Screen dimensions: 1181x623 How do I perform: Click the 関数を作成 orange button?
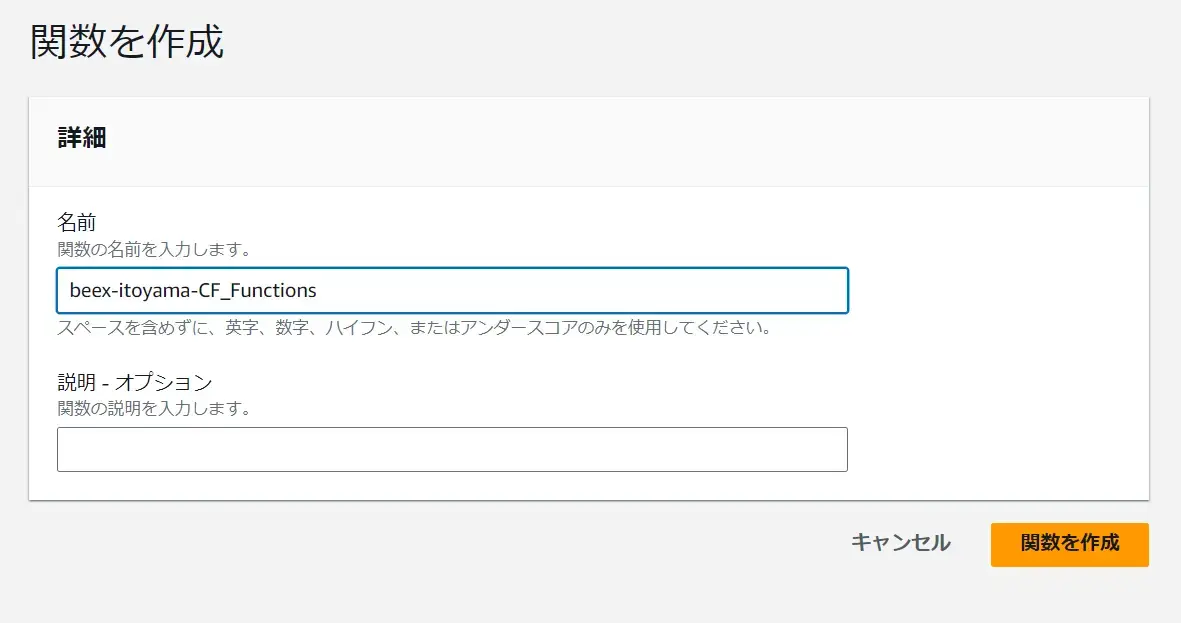coord(1070,544)
